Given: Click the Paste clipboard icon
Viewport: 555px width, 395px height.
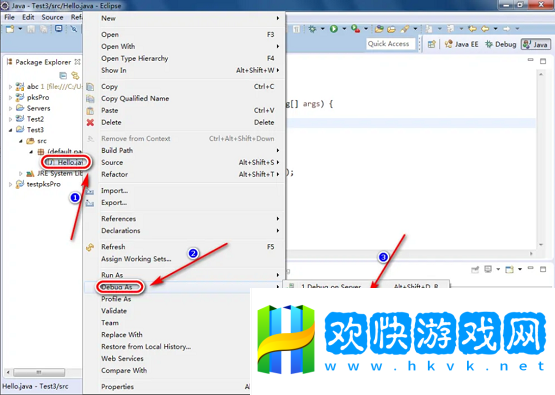Looking at the screenshot, I should (x=90, y=110).
